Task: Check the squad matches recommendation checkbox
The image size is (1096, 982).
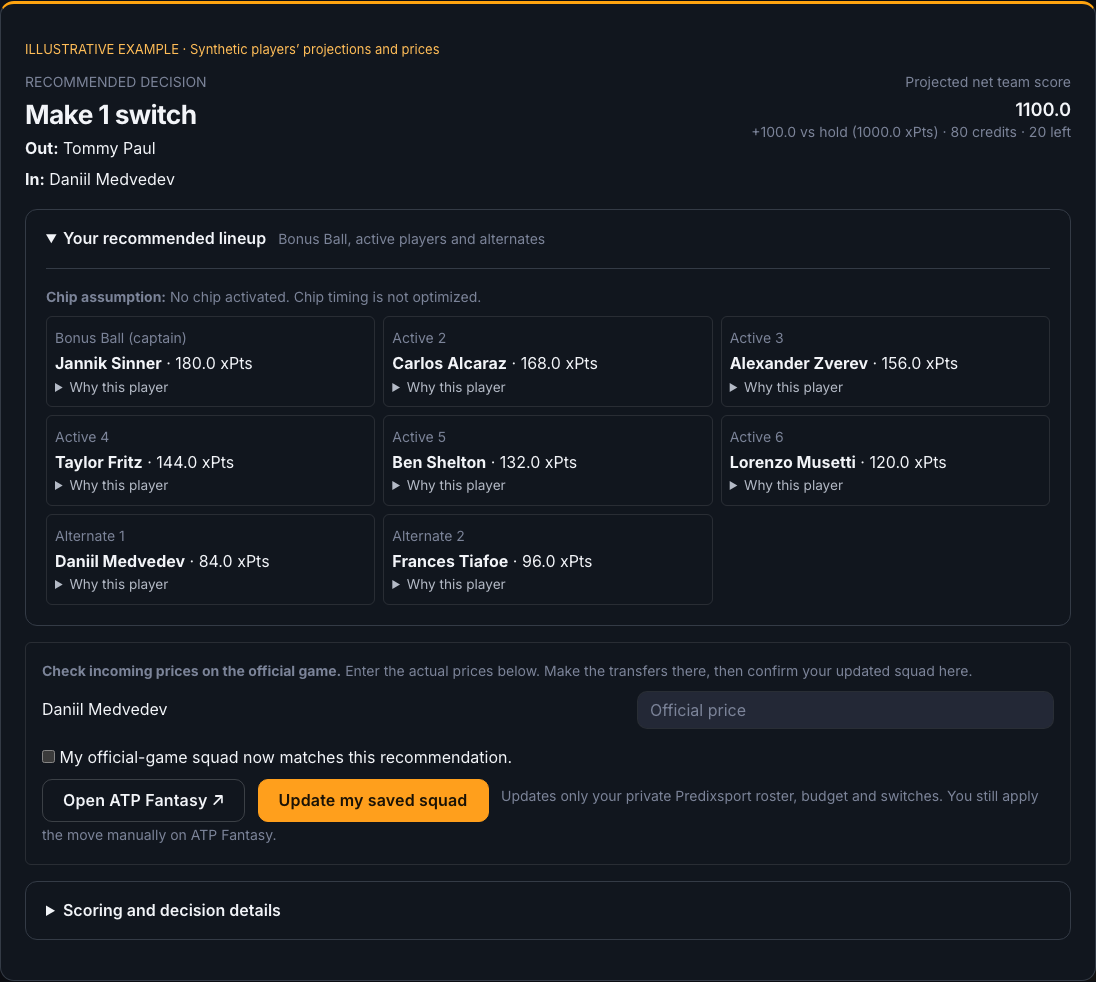Action: pos(48,757)
